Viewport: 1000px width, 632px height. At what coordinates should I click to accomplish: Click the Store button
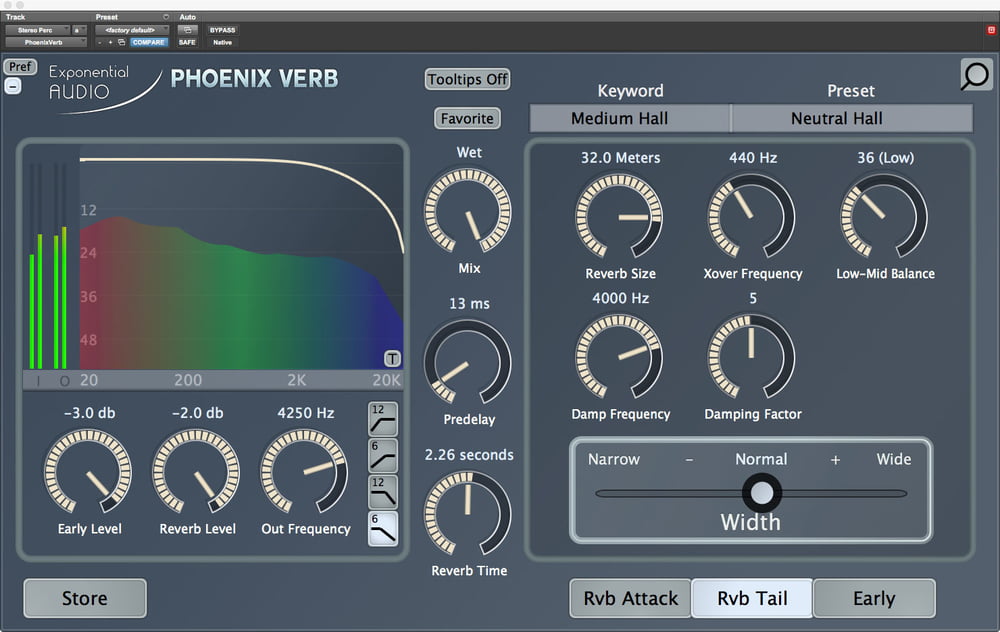[84, 597]
